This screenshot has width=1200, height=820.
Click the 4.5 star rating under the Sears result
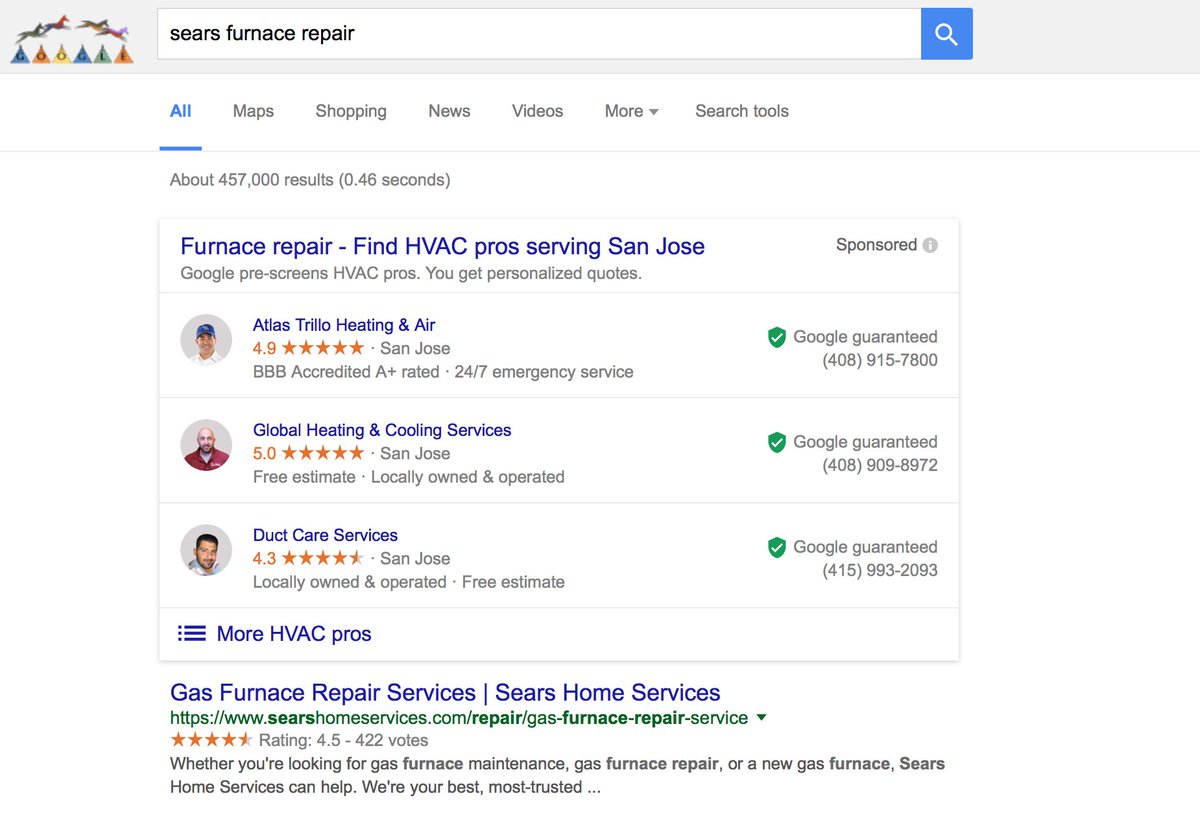pos(212,740)
